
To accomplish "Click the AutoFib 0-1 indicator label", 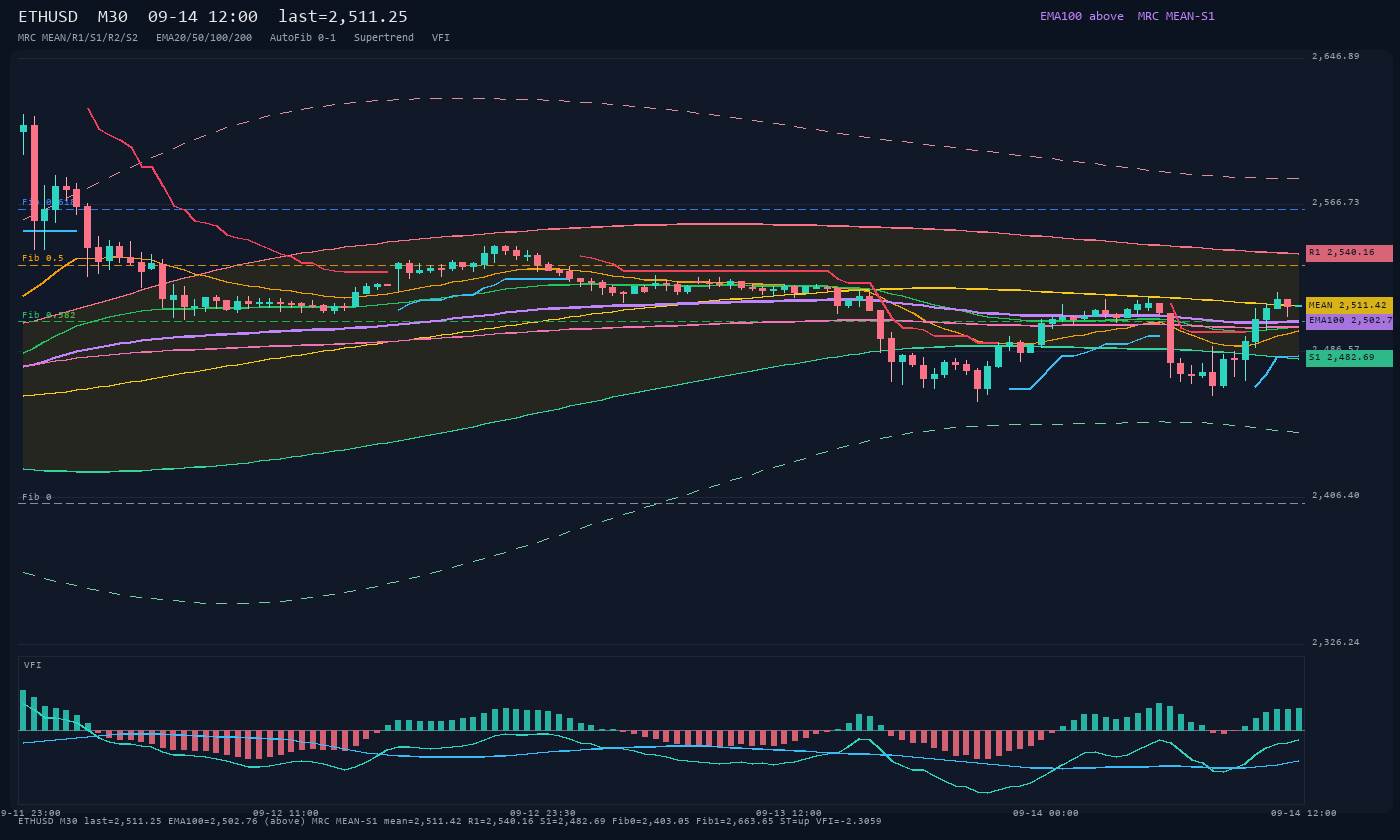I will [303, 38].
